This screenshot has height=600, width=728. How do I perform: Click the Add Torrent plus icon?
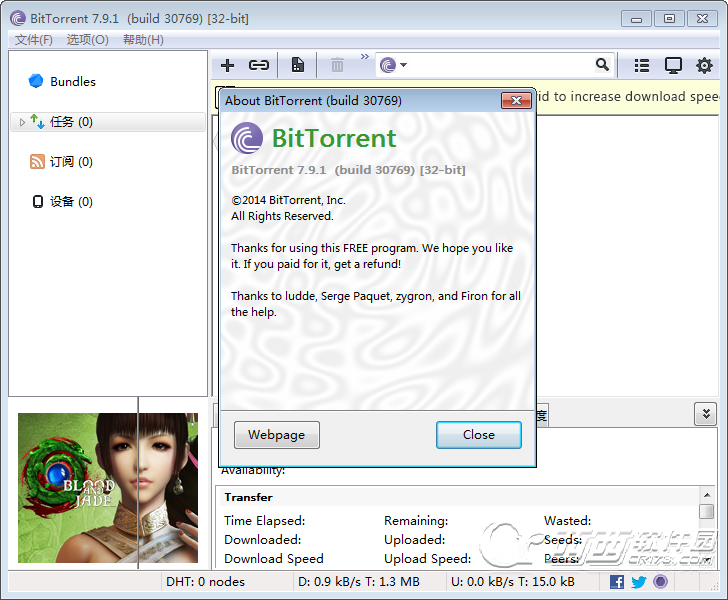click(x=227, y=65)
